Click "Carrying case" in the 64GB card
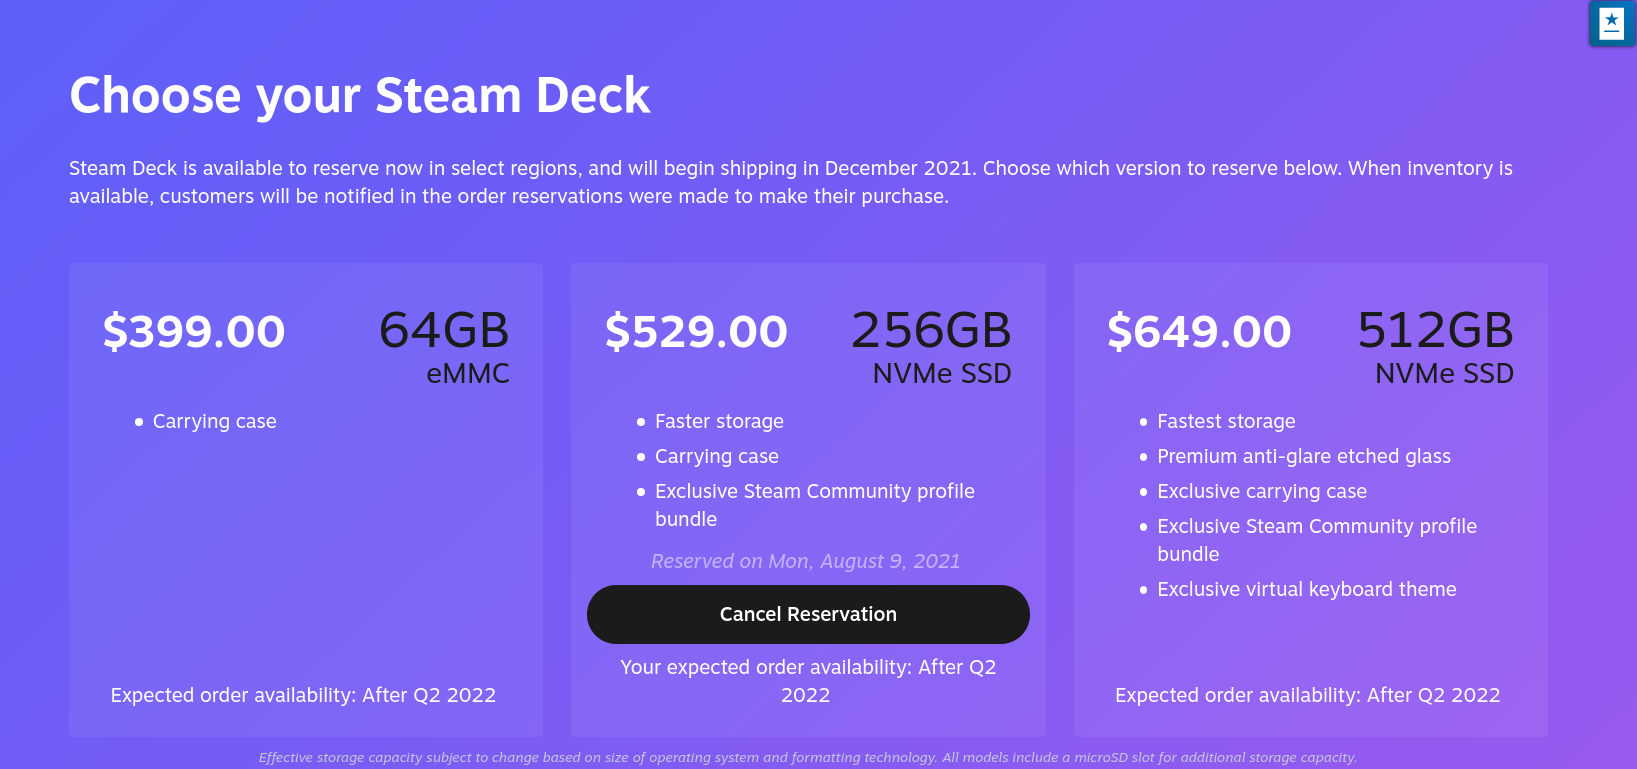The image size is (1637, 769). click(214, 421)
